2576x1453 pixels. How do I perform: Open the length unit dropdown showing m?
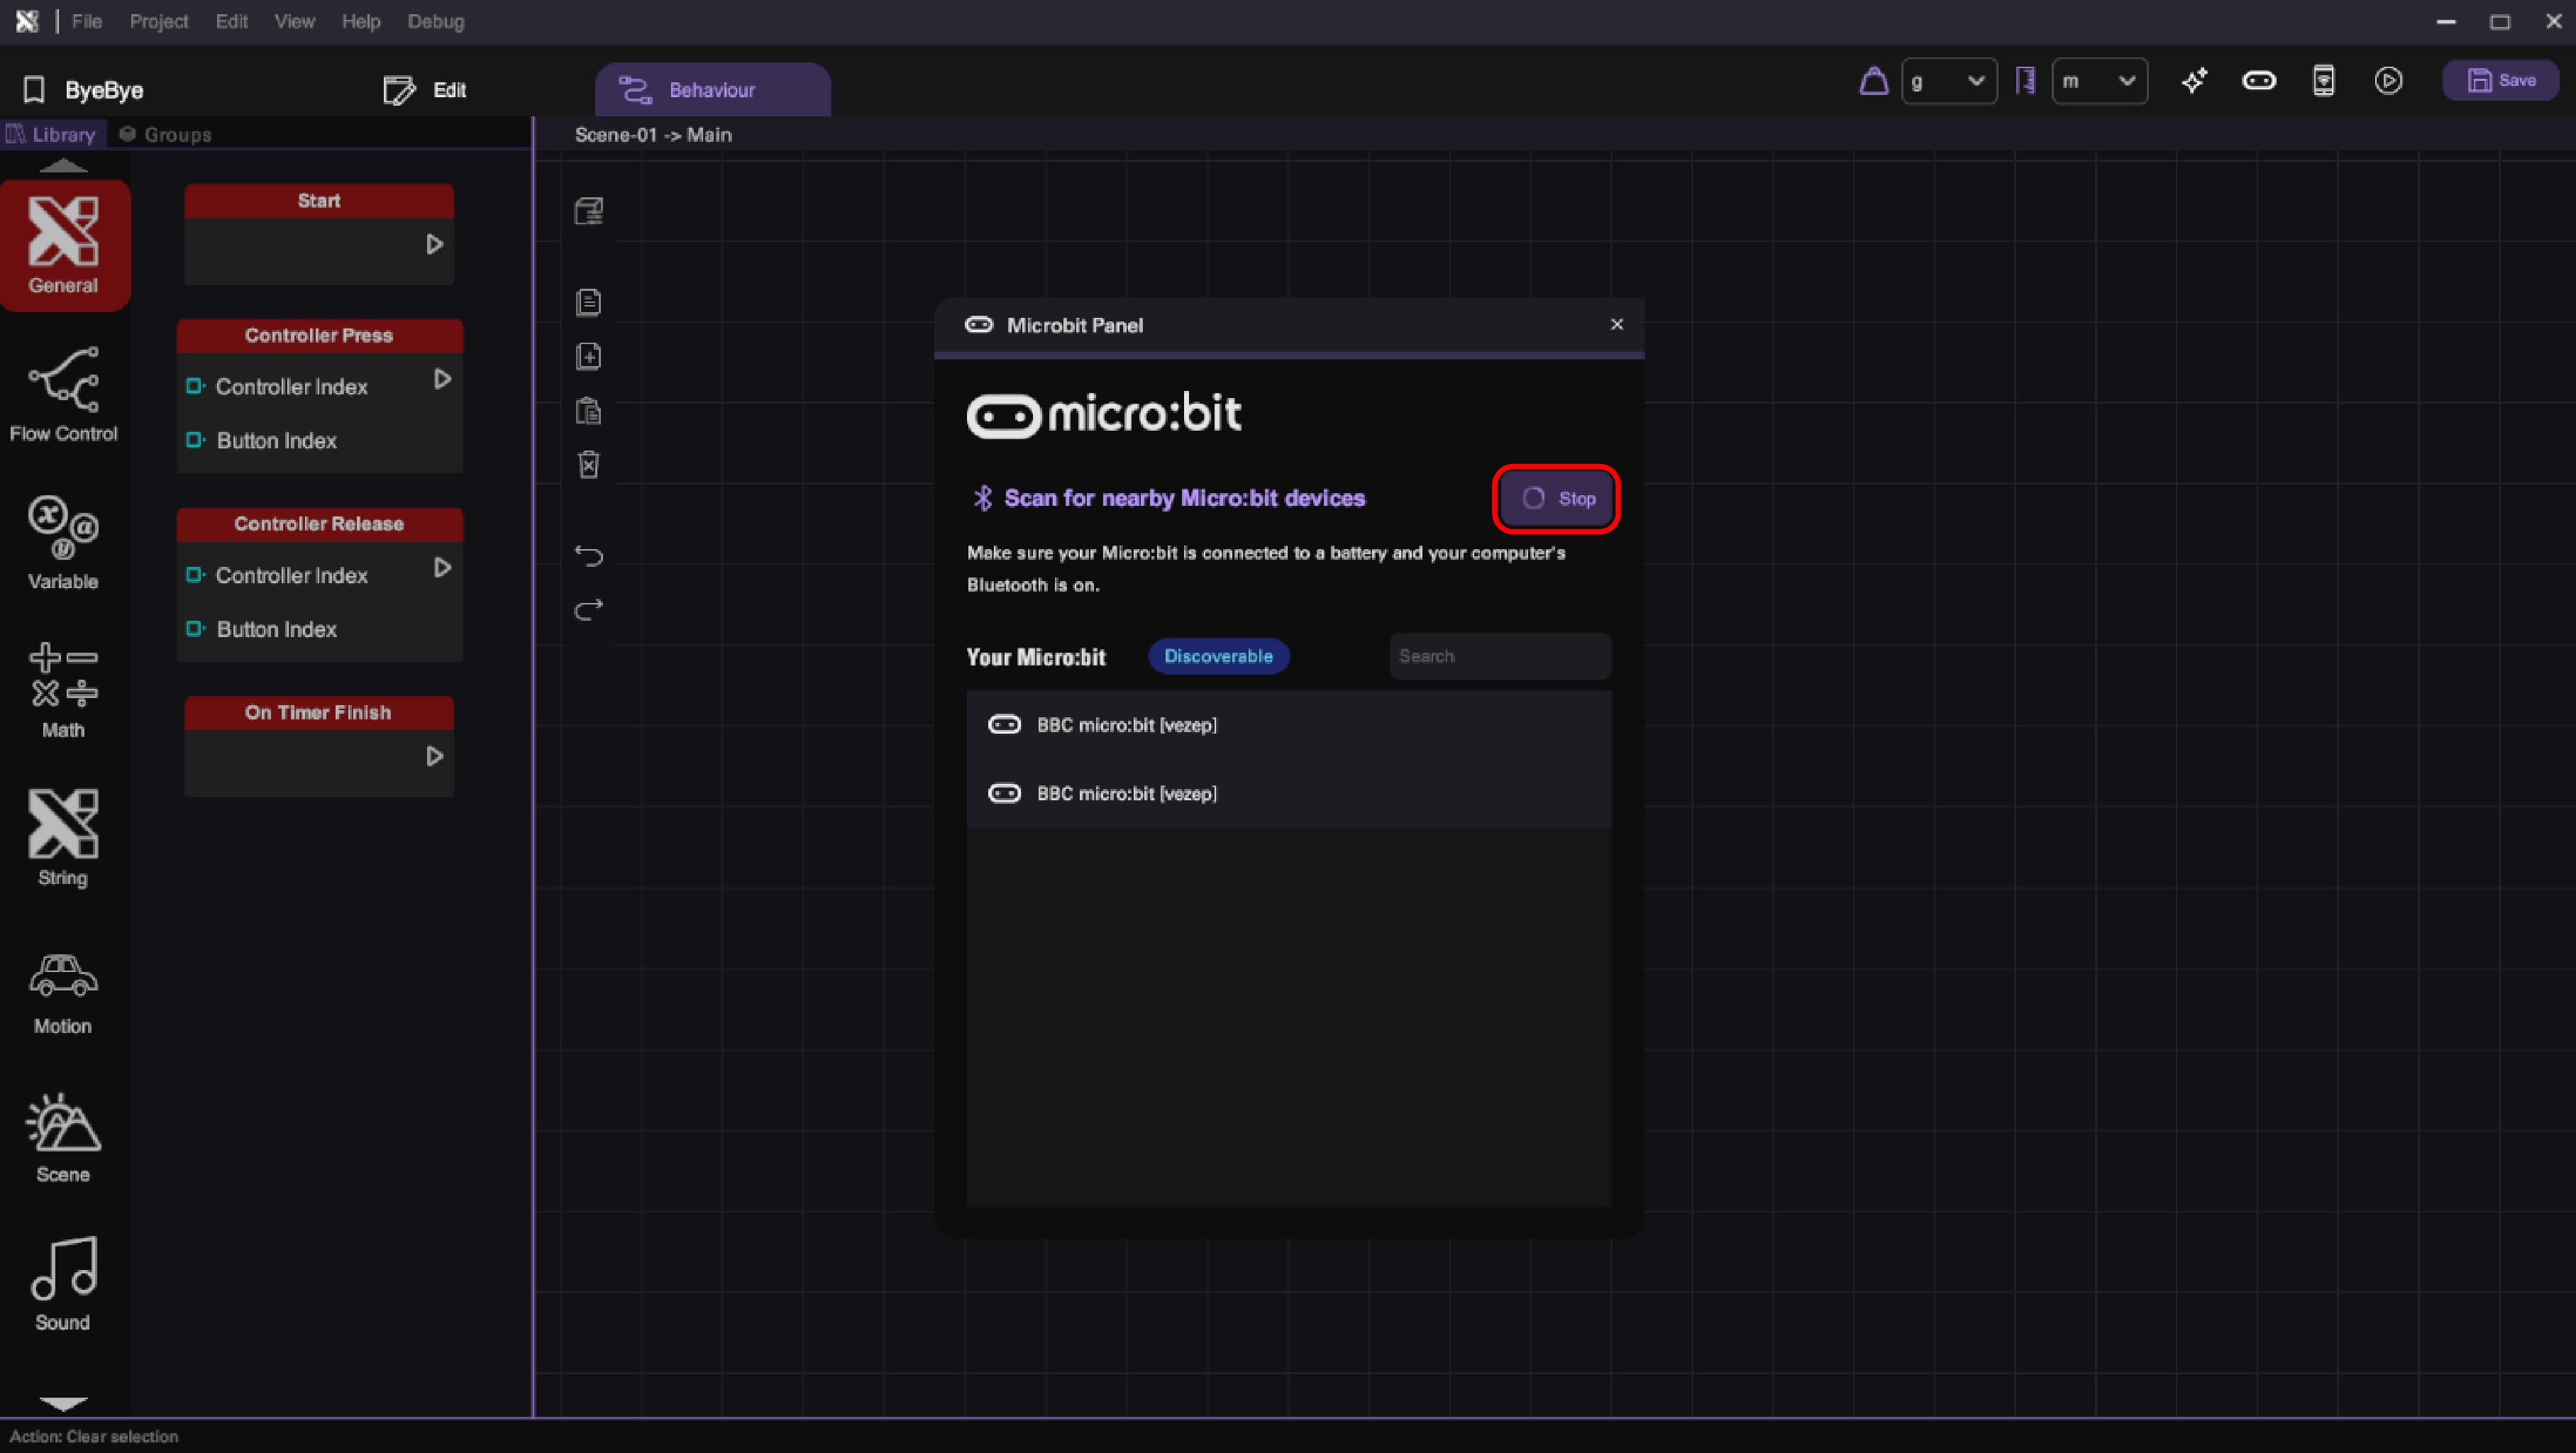click(2098, 81)
